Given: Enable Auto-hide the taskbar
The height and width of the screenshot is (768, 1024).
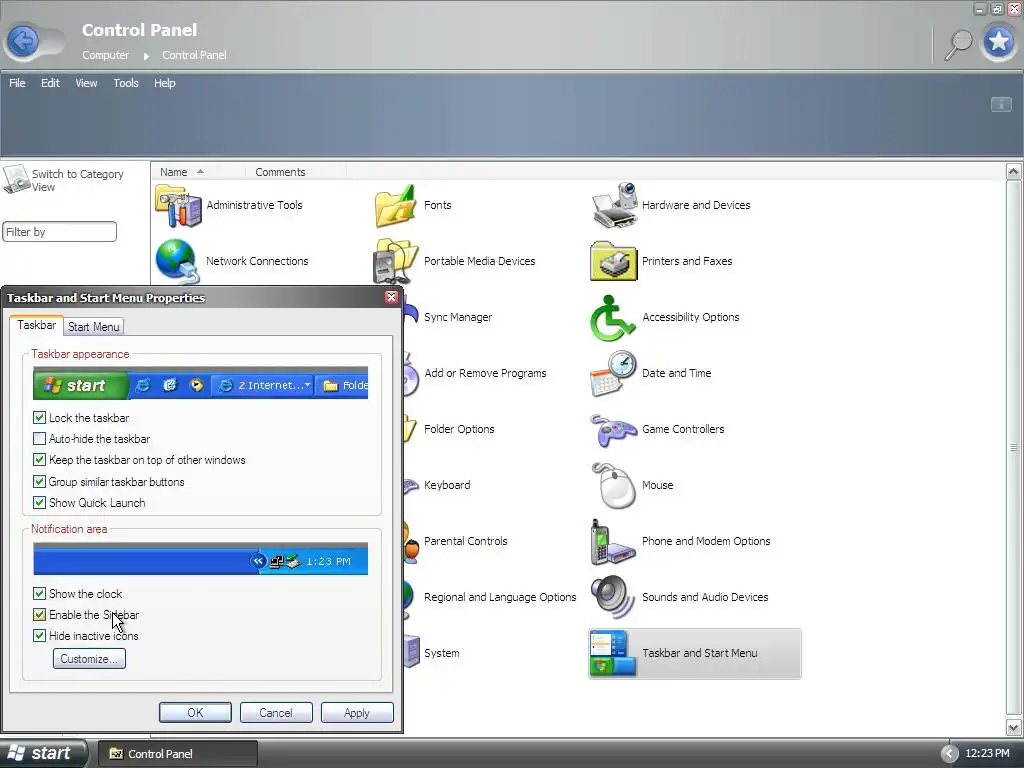Looking at the screenshot, I should click(39, 439).
